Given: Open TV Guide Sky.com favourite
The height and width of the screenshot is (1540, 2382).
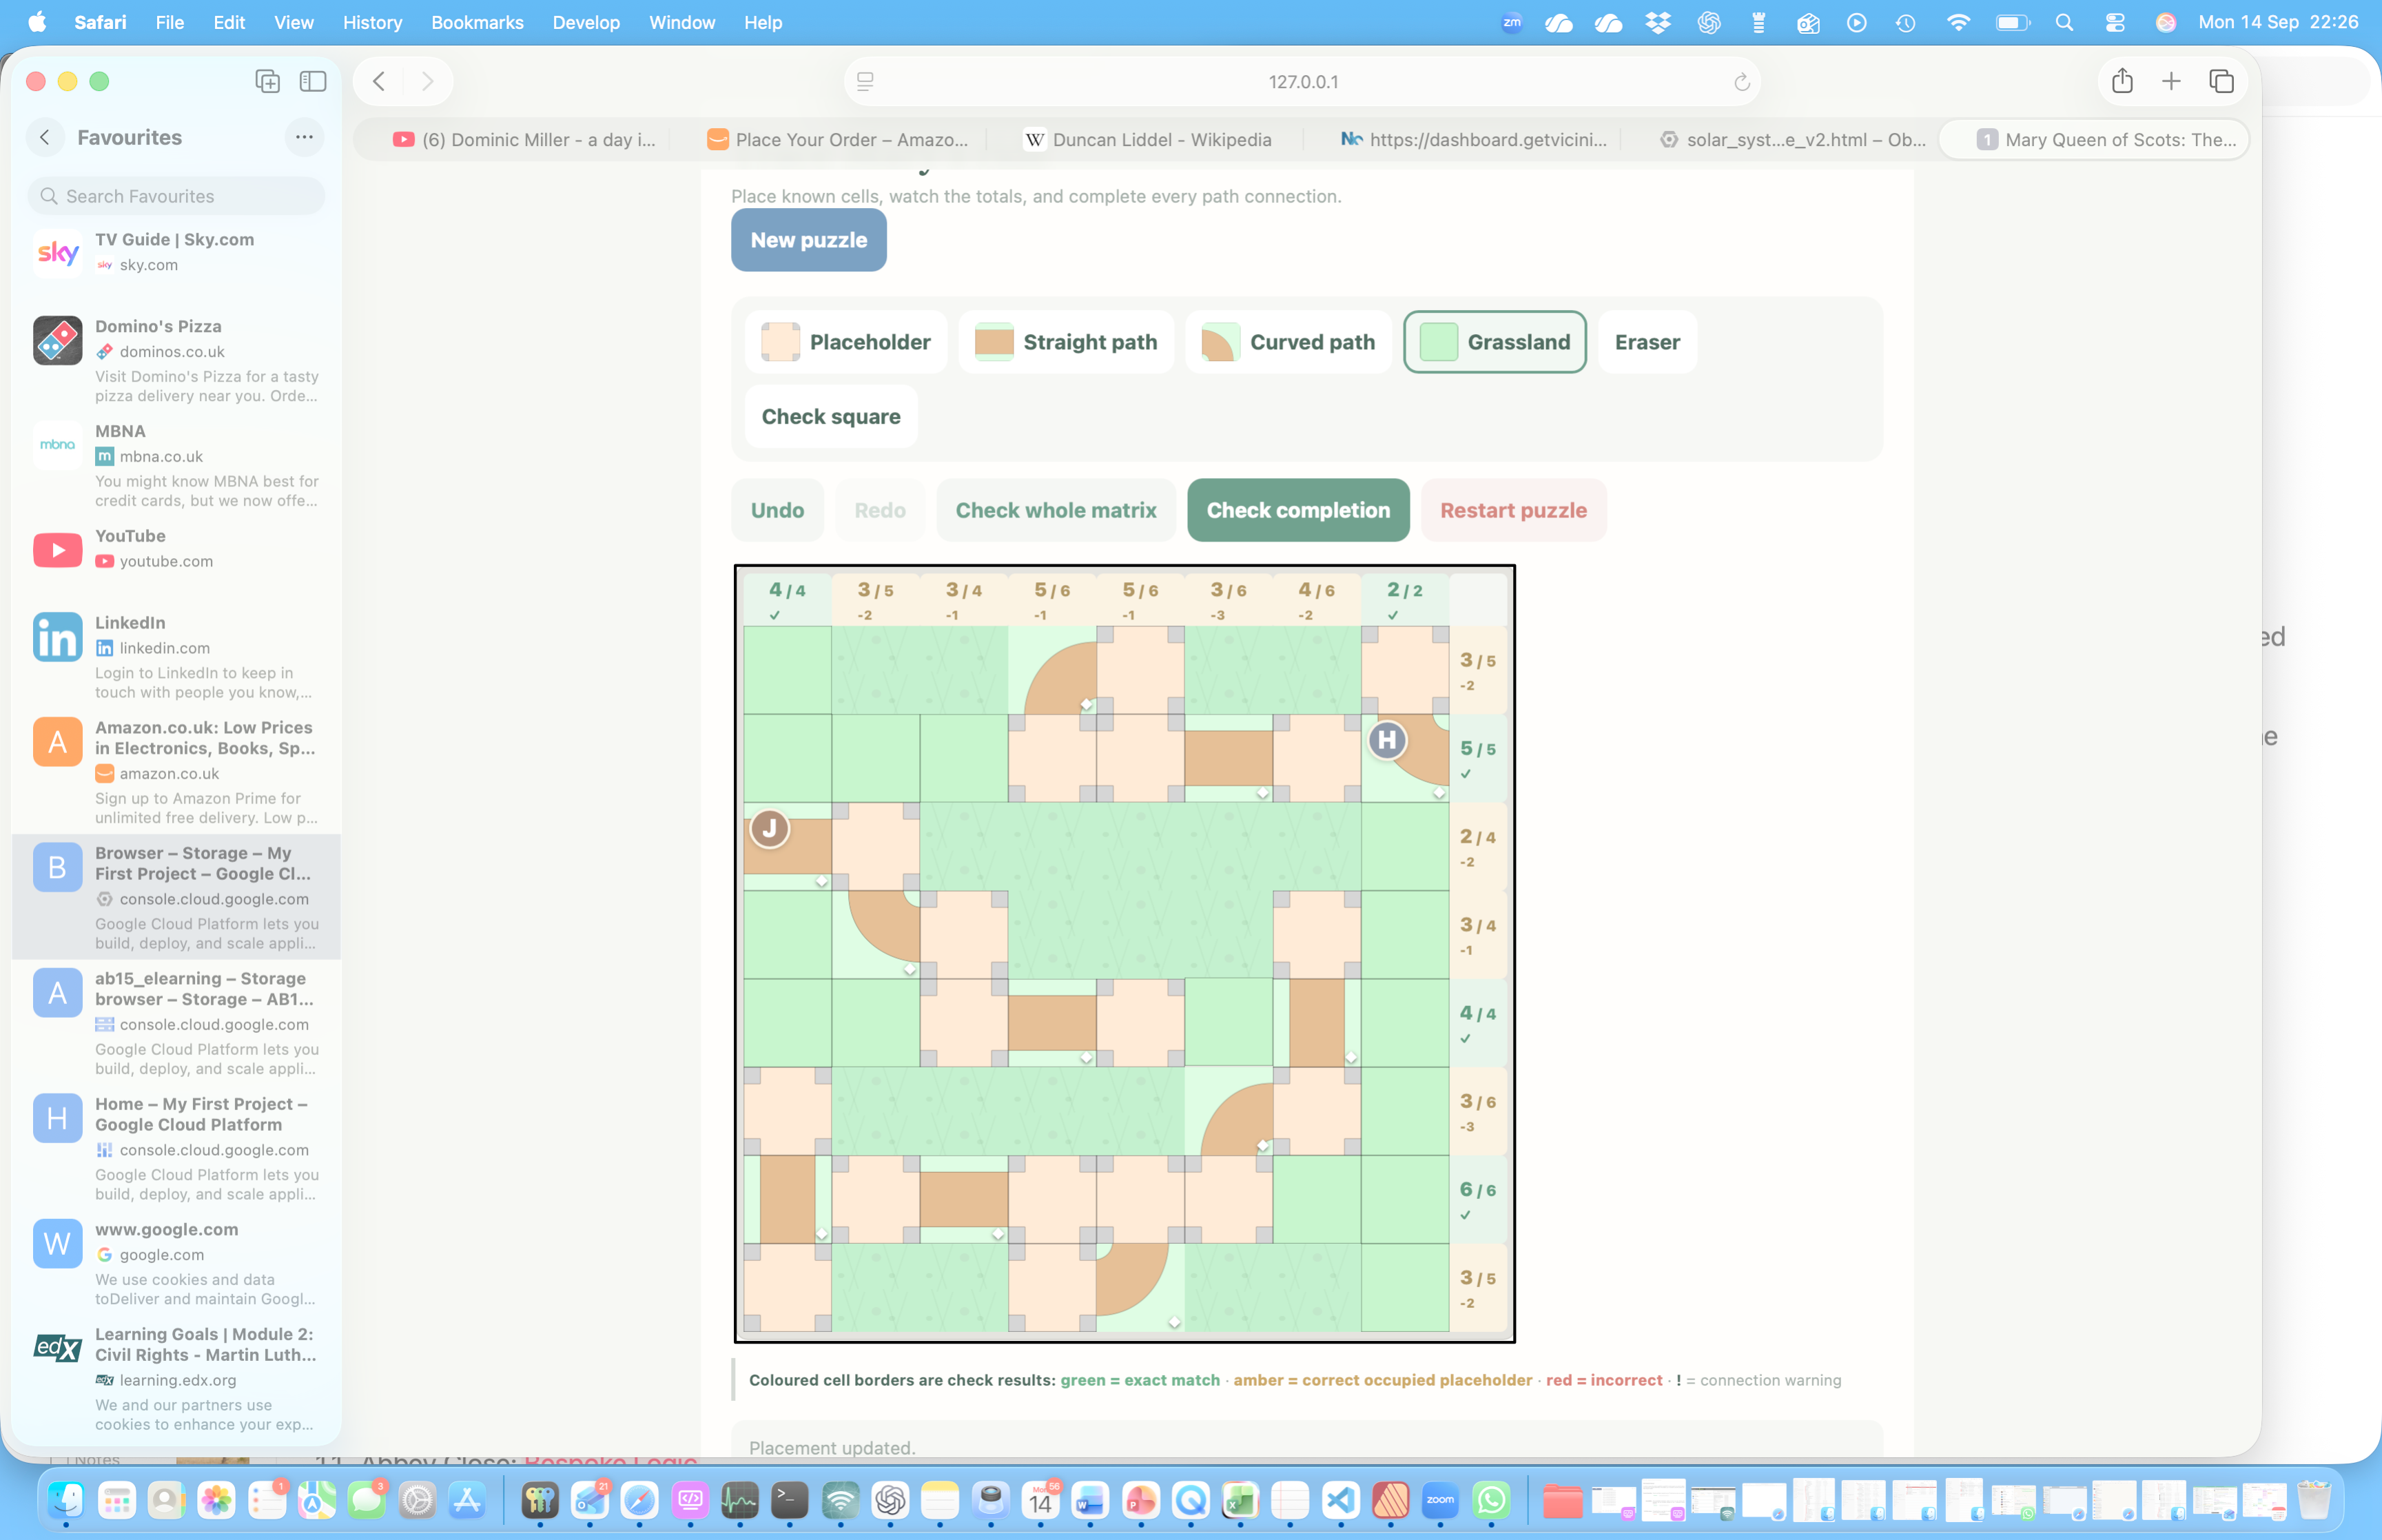Looking at the screenshot, I should click(176, 252).
